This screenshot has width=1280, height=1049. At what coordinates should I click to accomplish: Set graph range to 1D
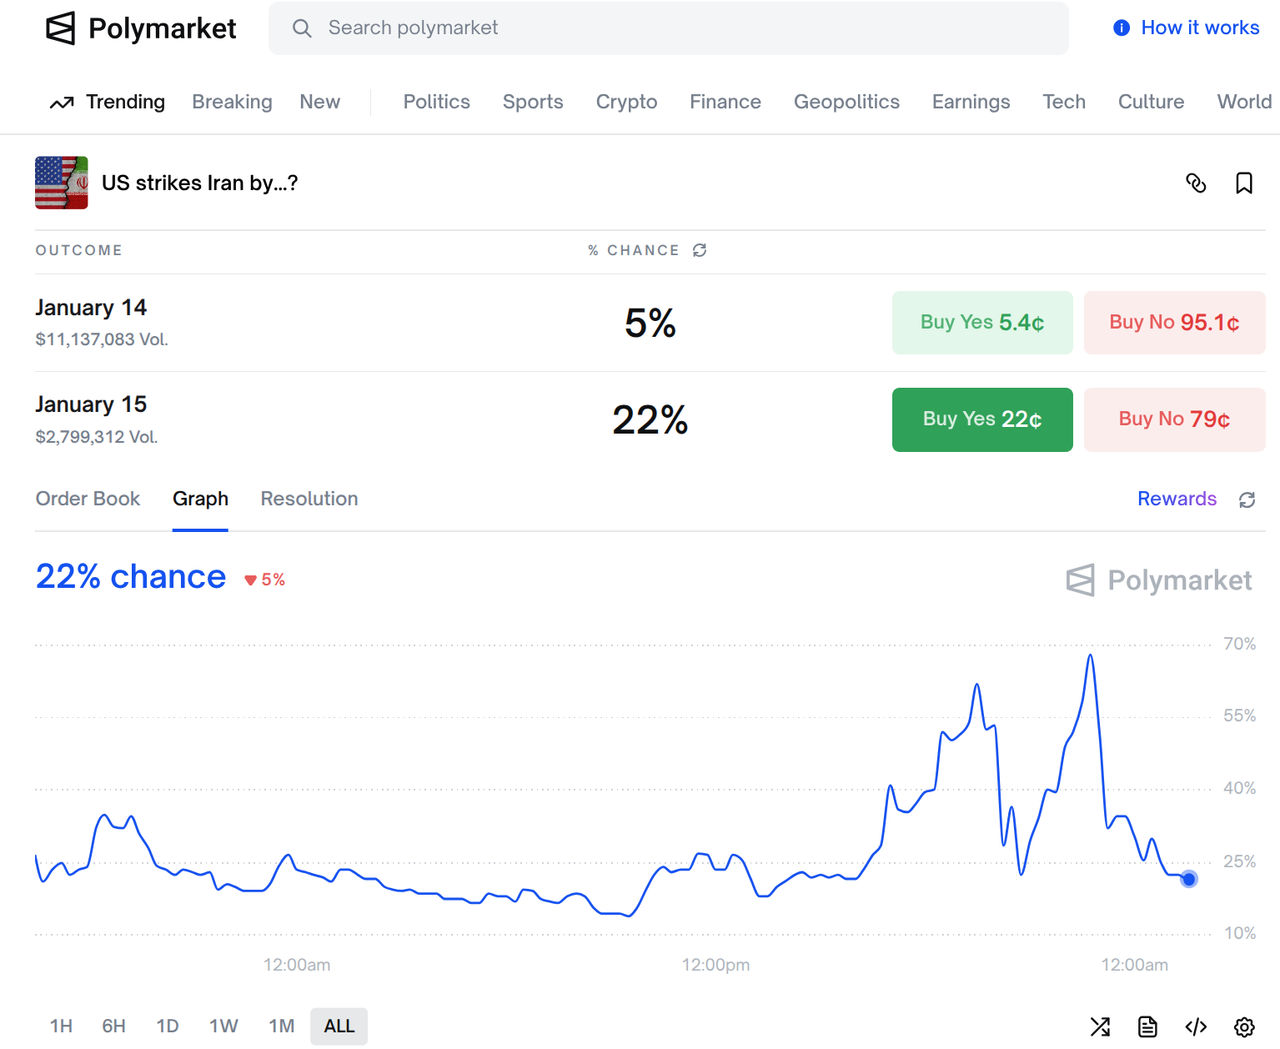point(167,1026)
